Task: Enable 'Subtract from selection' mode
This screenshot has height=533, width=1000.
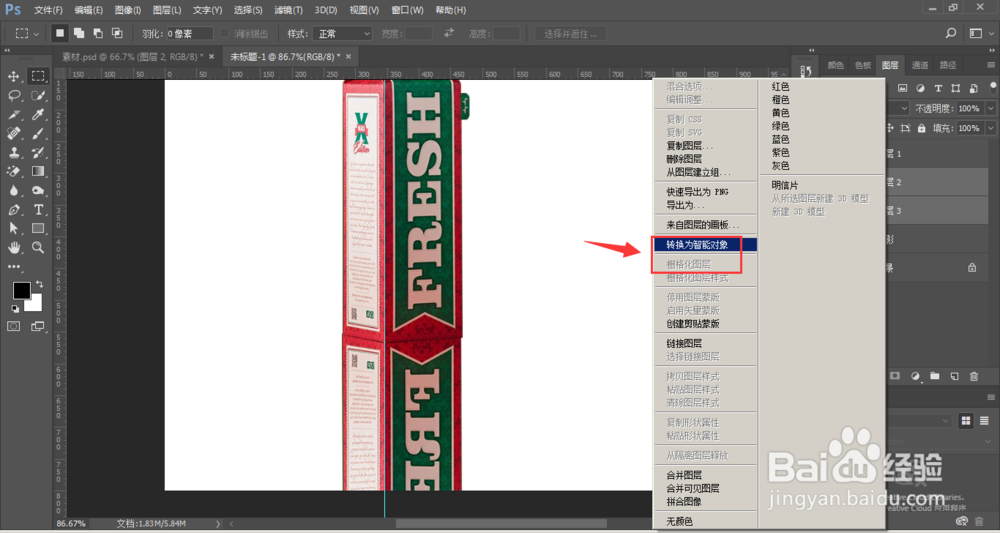Action: 98,33
